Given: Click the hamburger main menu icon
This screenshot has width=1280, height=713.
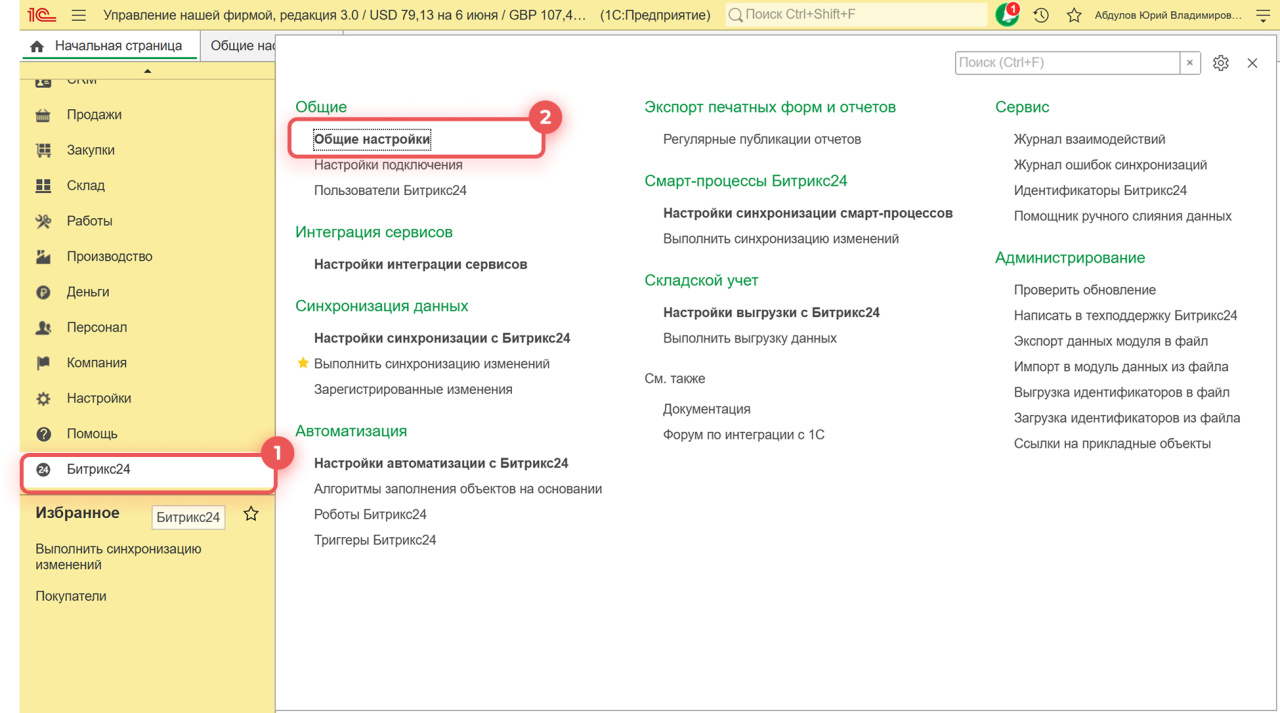Looking at the screenshot, I should tap(78, 15).
